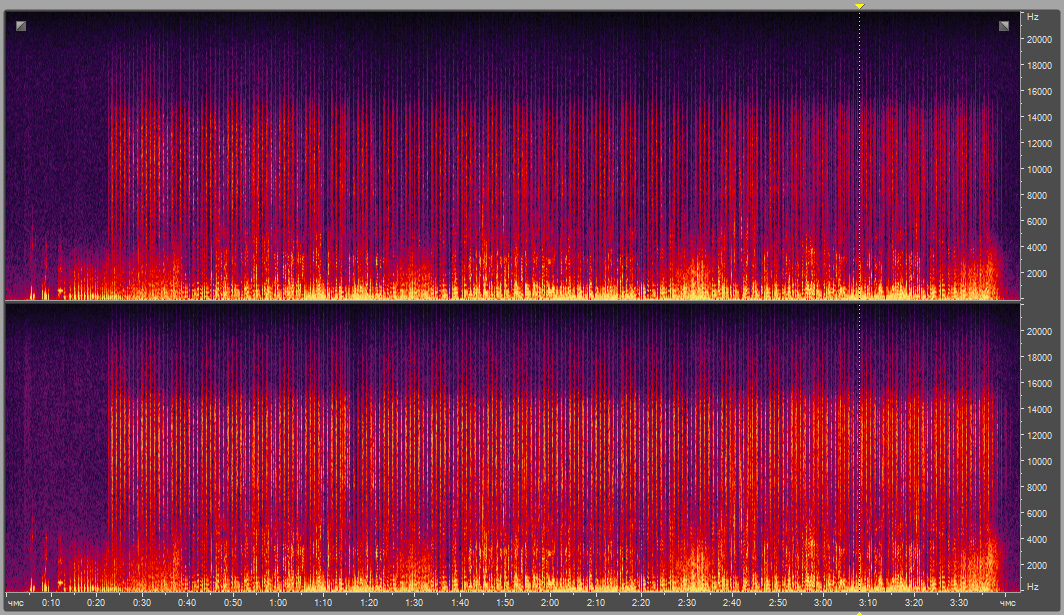Click the 0:20 mark on the timeline
The width and height of the screenshot is (1064, 615).
(x=96, y=603)
